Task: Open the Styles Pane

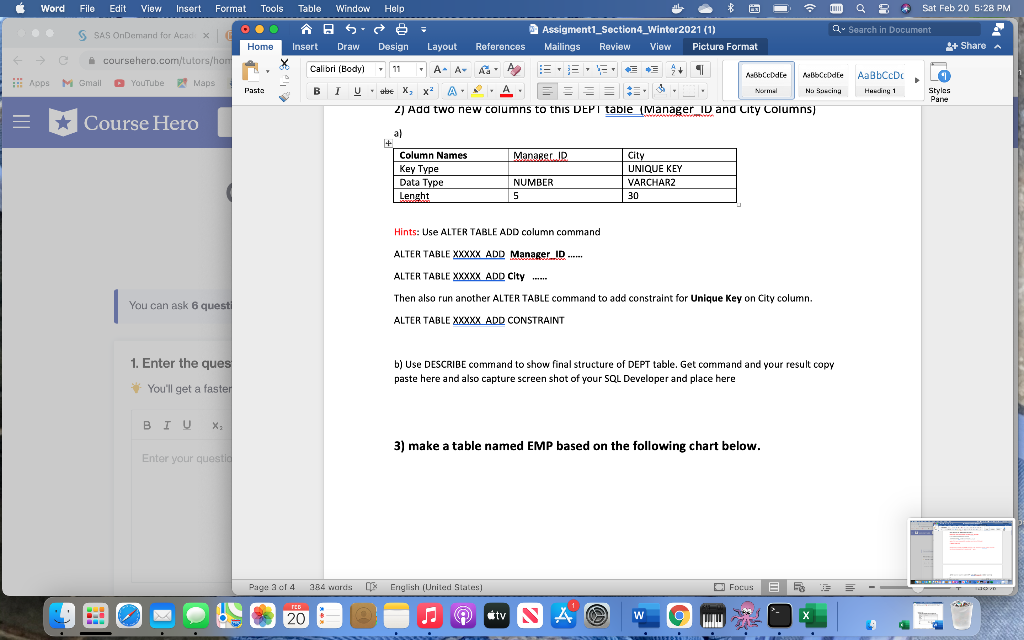Action: point(940,80)
